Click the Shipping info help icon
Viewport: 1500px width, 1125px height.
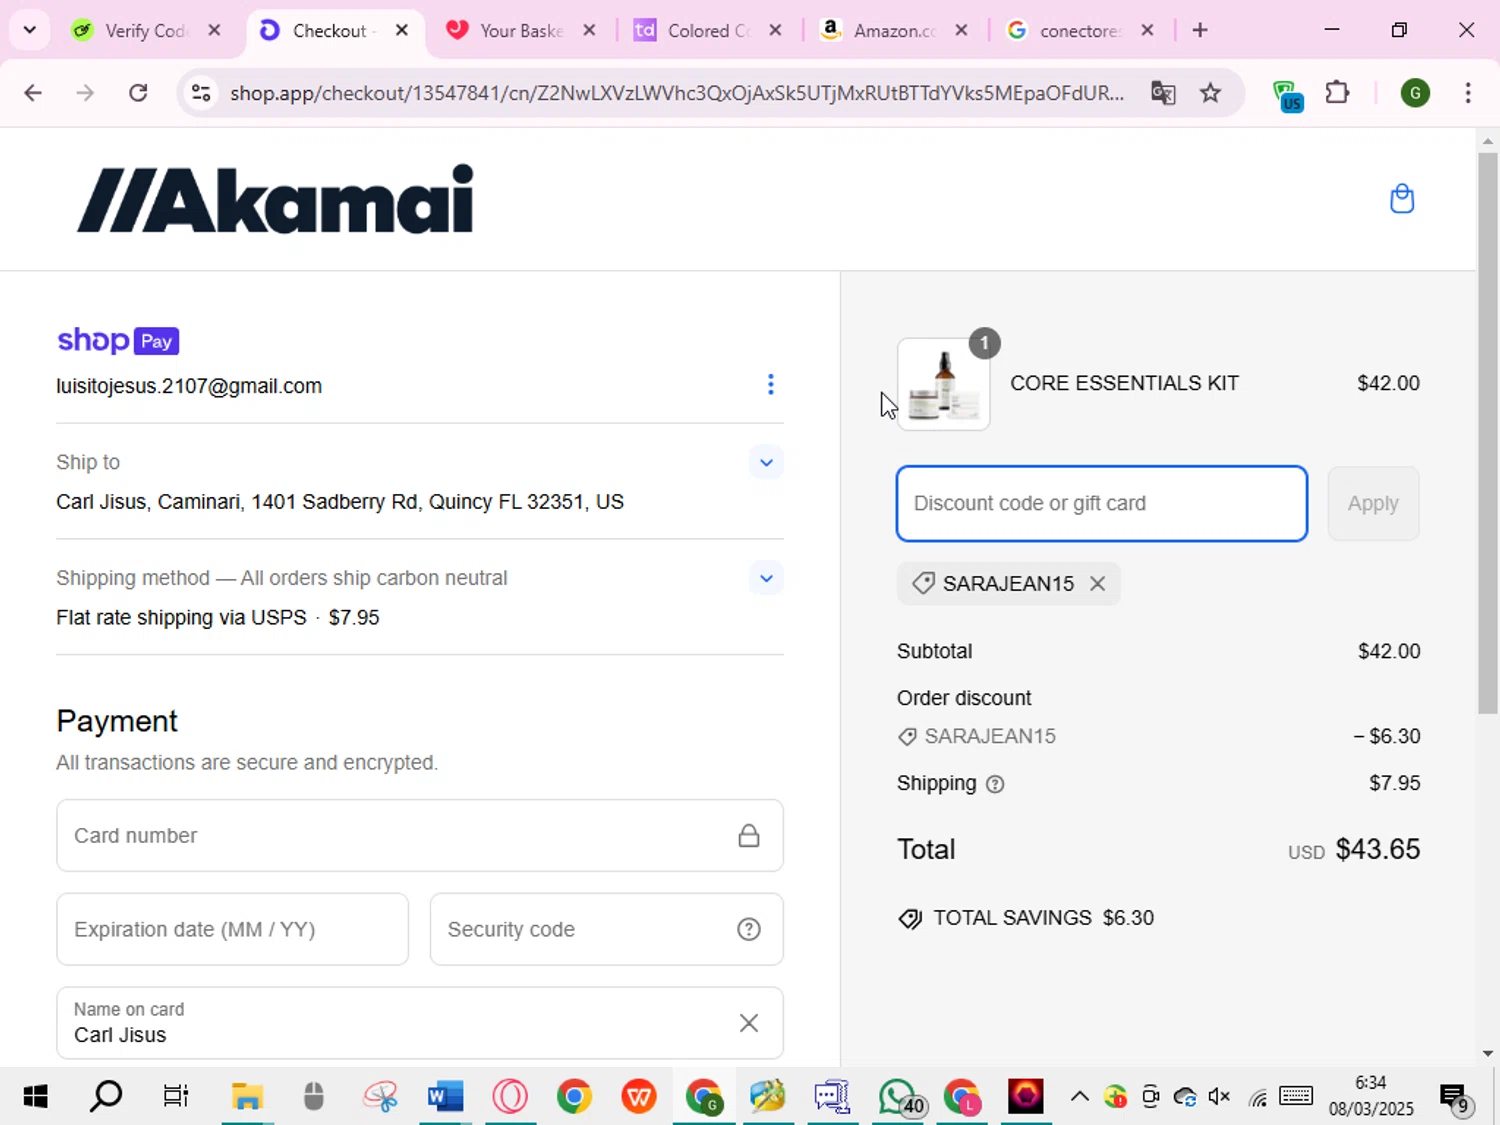(995, 785)
